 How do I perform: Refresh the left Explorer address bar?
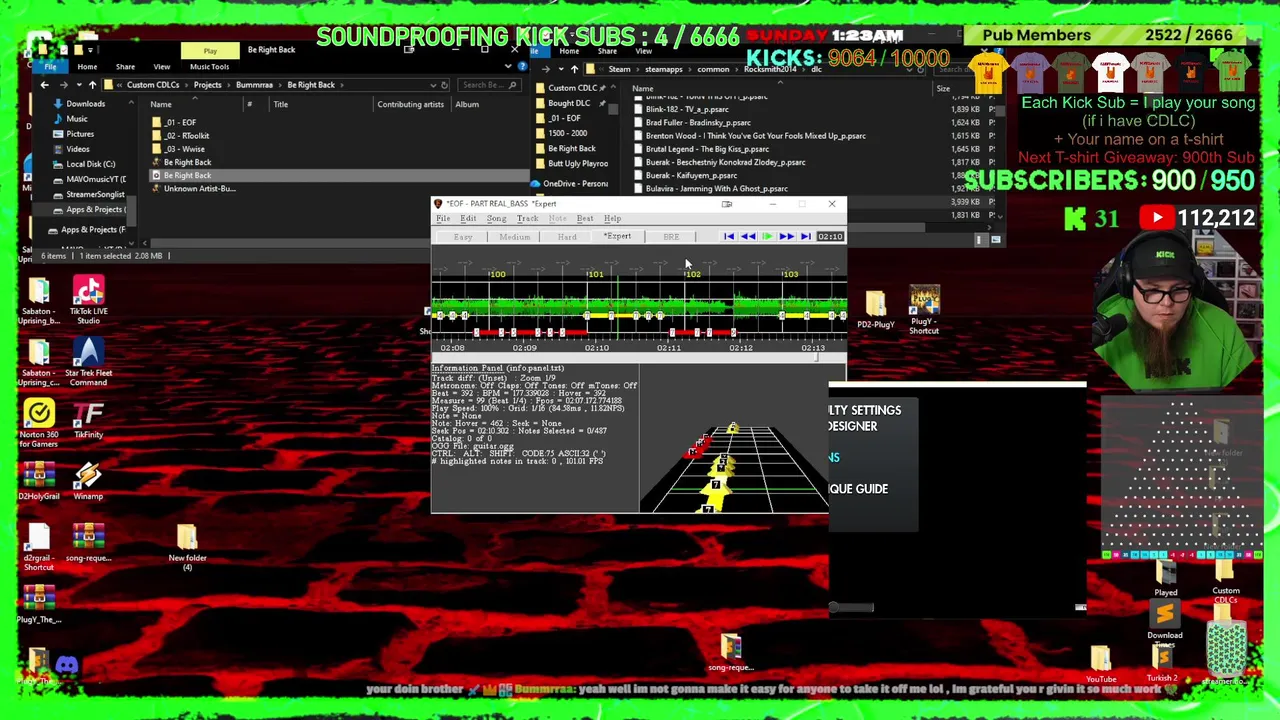pos(444,85)
